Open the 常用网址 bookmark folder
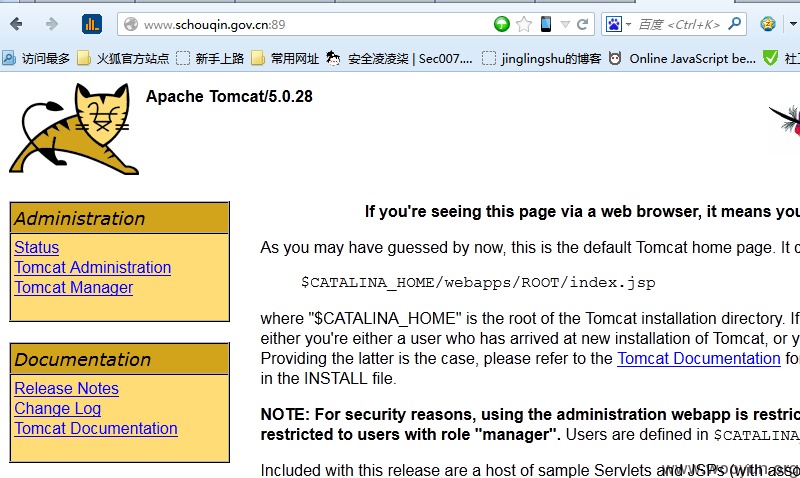 (285, 59)
